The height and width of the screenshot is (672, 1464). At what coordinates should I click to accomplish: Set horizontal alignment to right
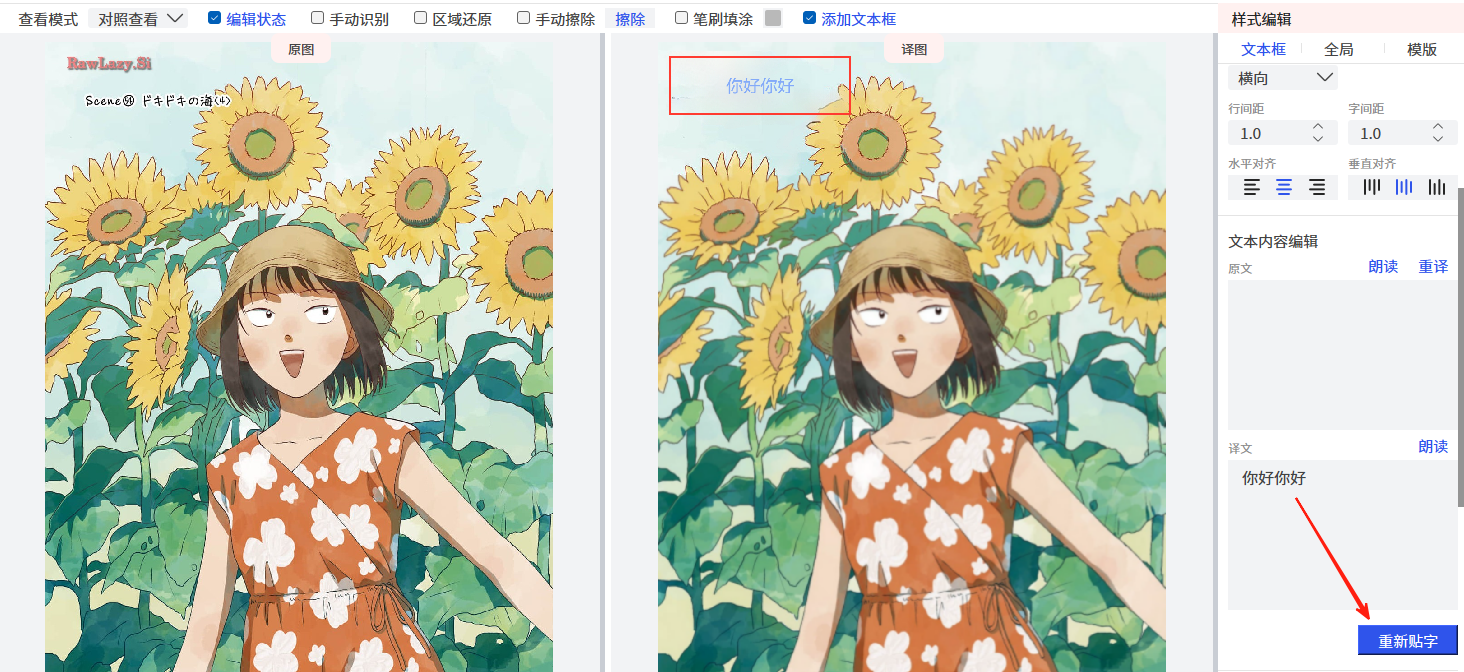point(1317,187)
